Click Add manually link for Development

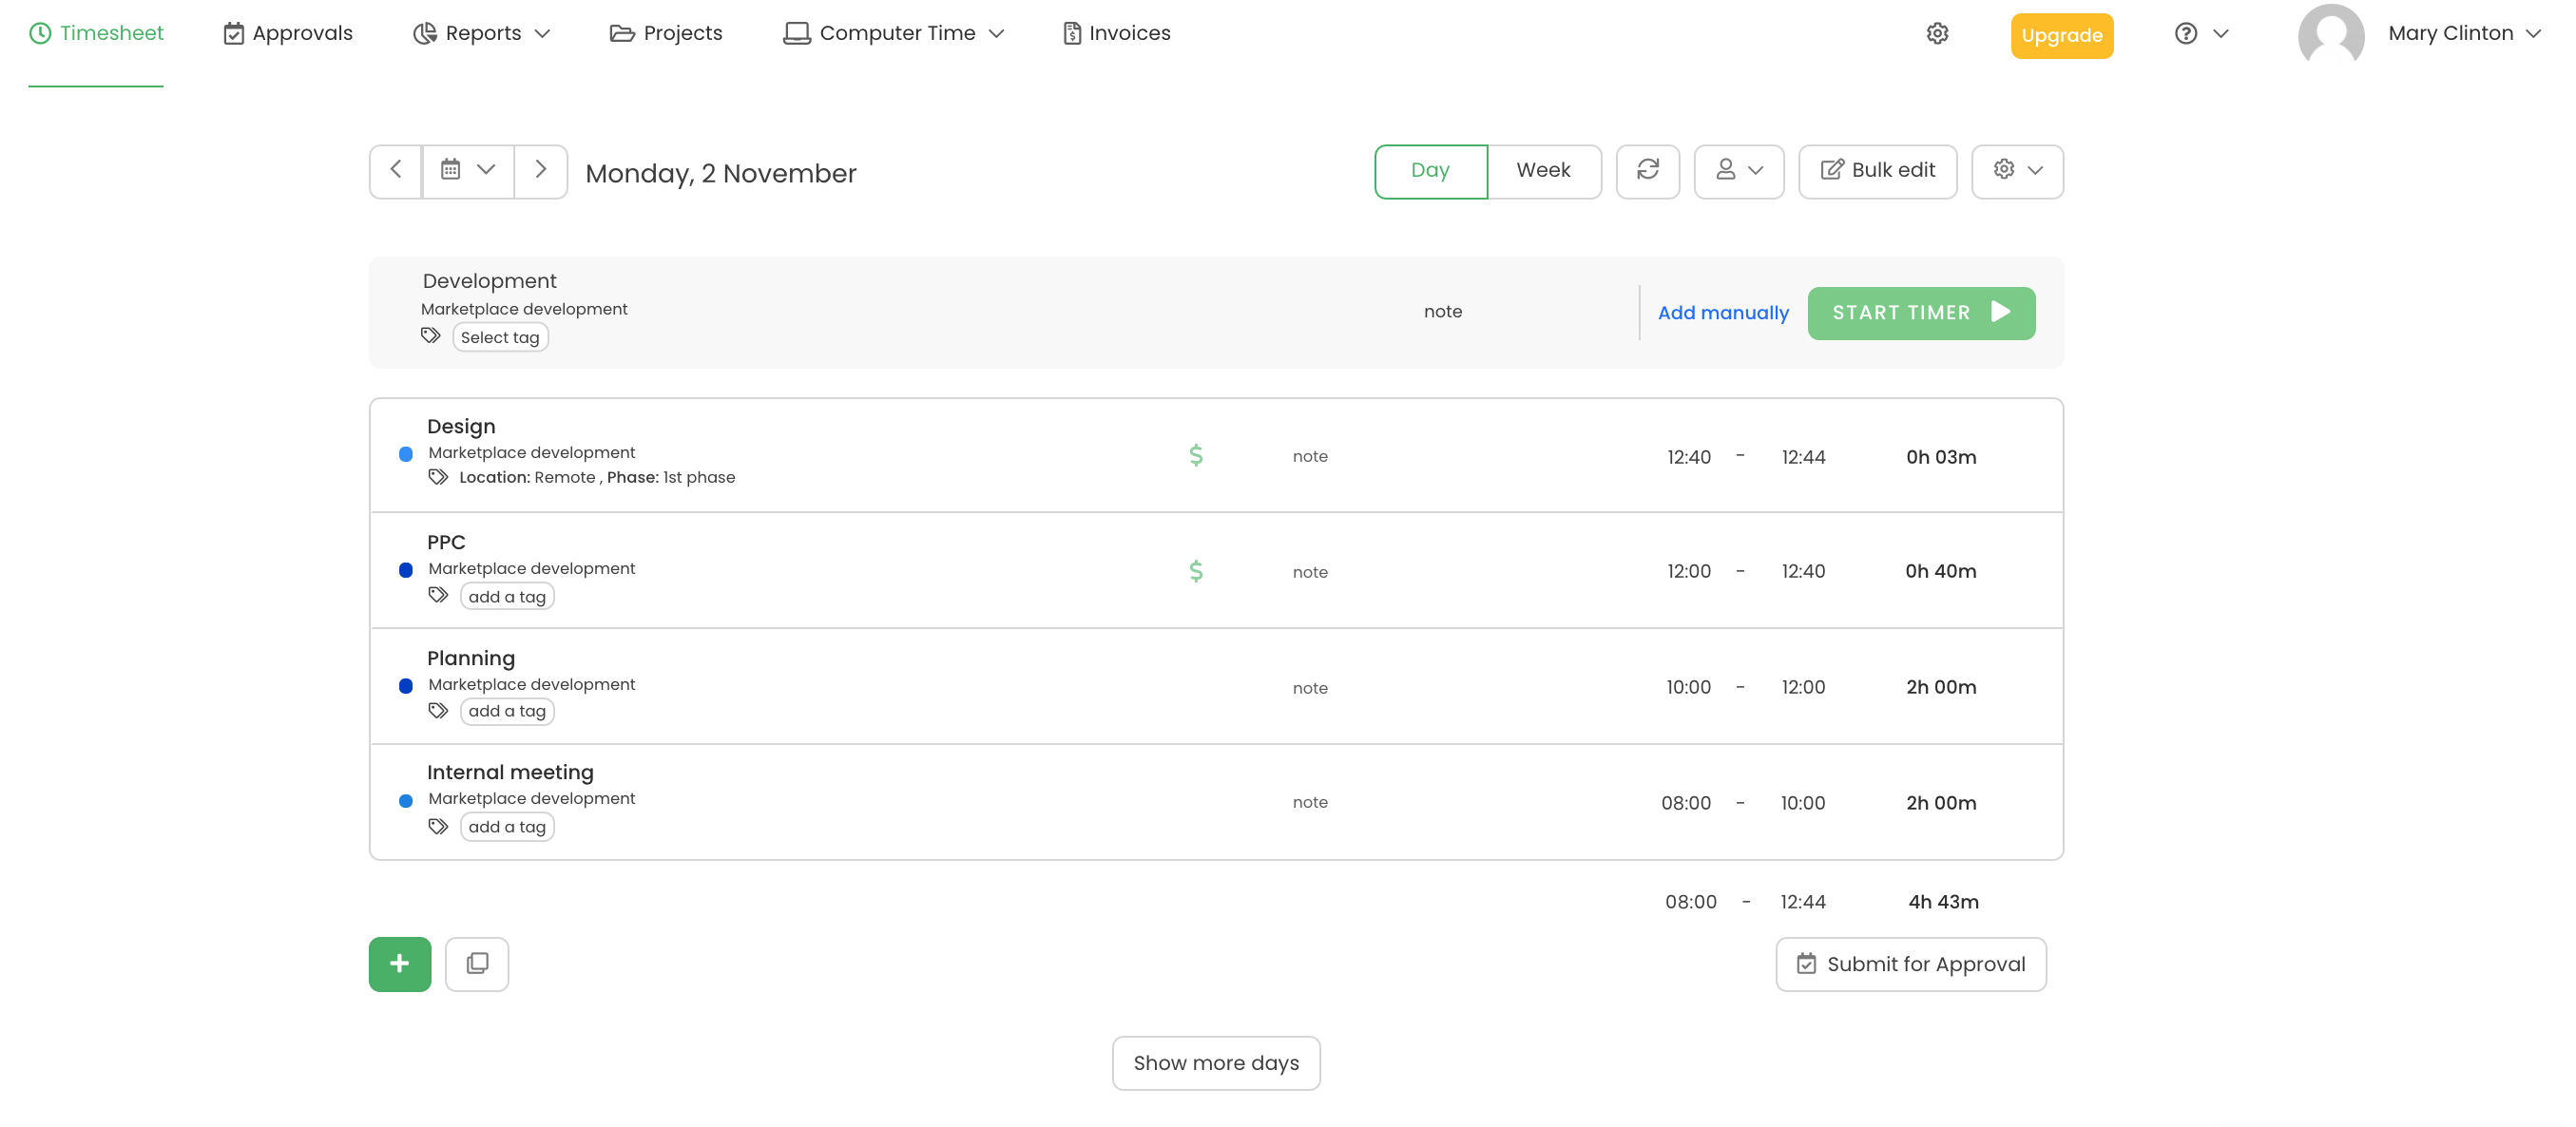[x=1723, y=312]
